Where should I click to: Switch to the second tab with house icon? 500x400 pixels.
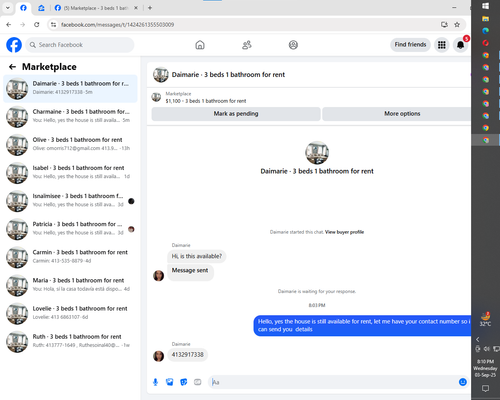[41, 8]
